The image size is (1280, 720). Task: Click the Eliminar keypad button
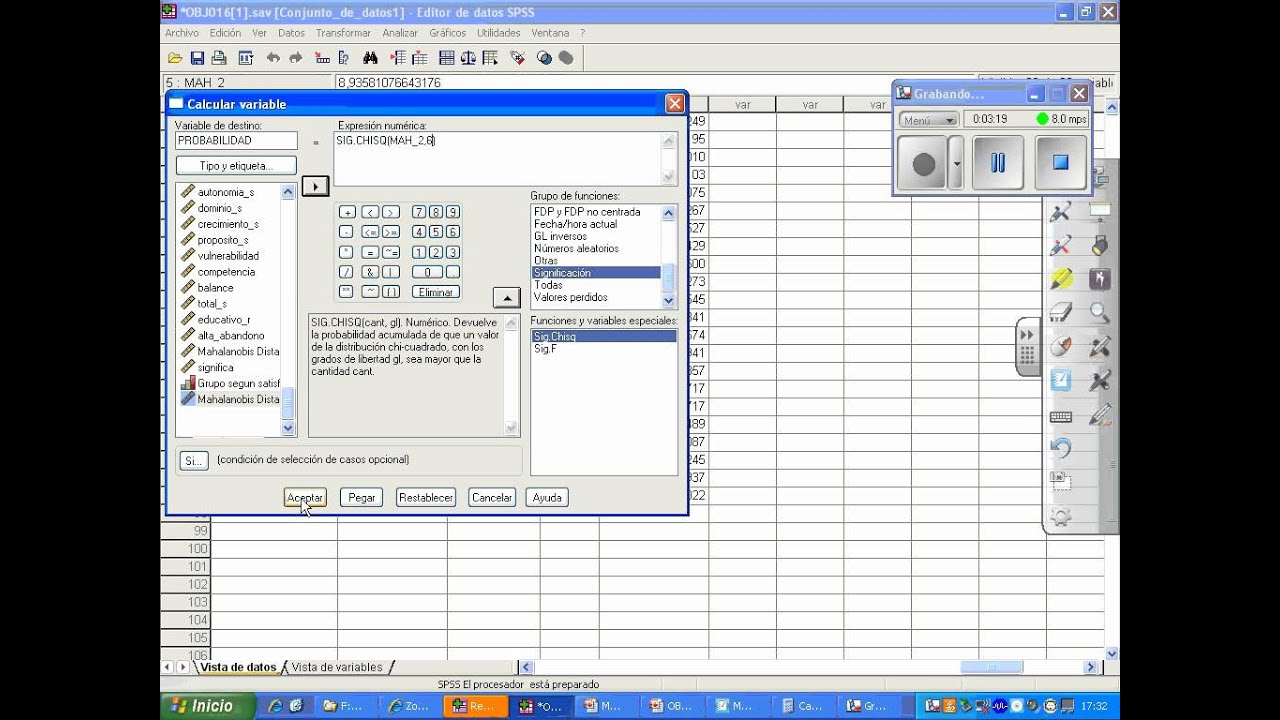(435, 292)
